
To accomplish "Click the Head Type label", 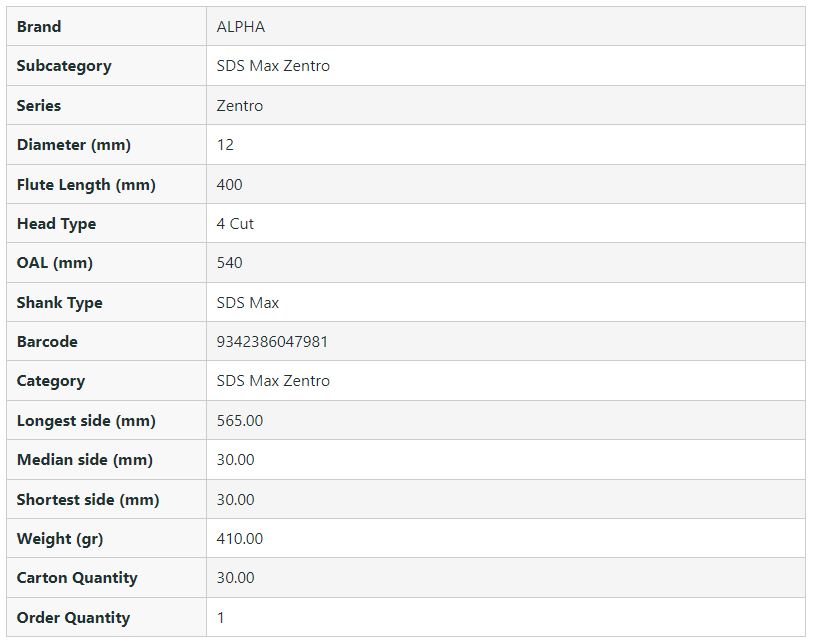I will tap(56, 224).
